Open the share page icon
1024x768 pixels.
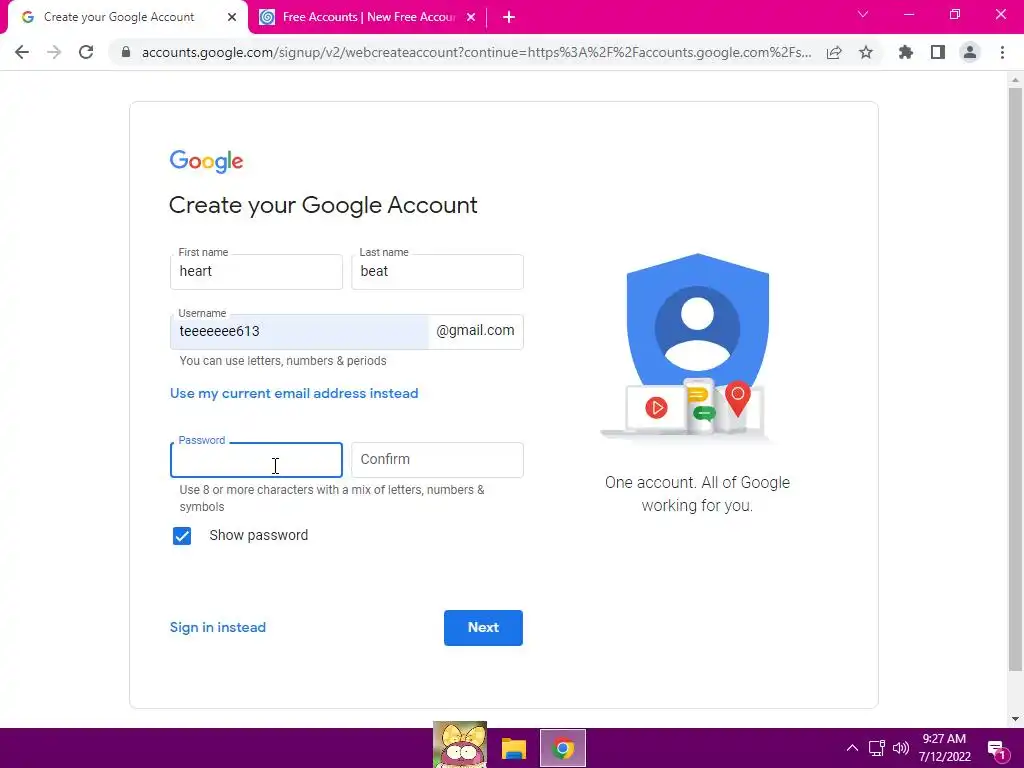click(x=834, y=52)
